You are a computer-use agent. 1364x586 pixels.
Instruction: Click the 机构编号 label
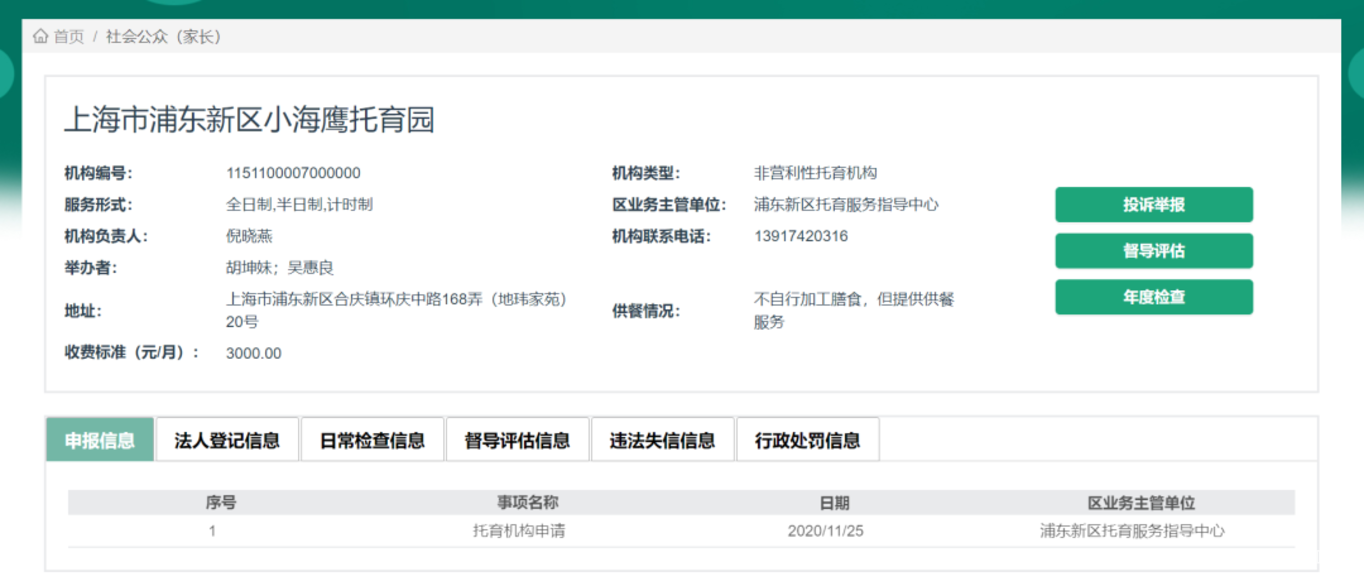(x=98, y=173)
